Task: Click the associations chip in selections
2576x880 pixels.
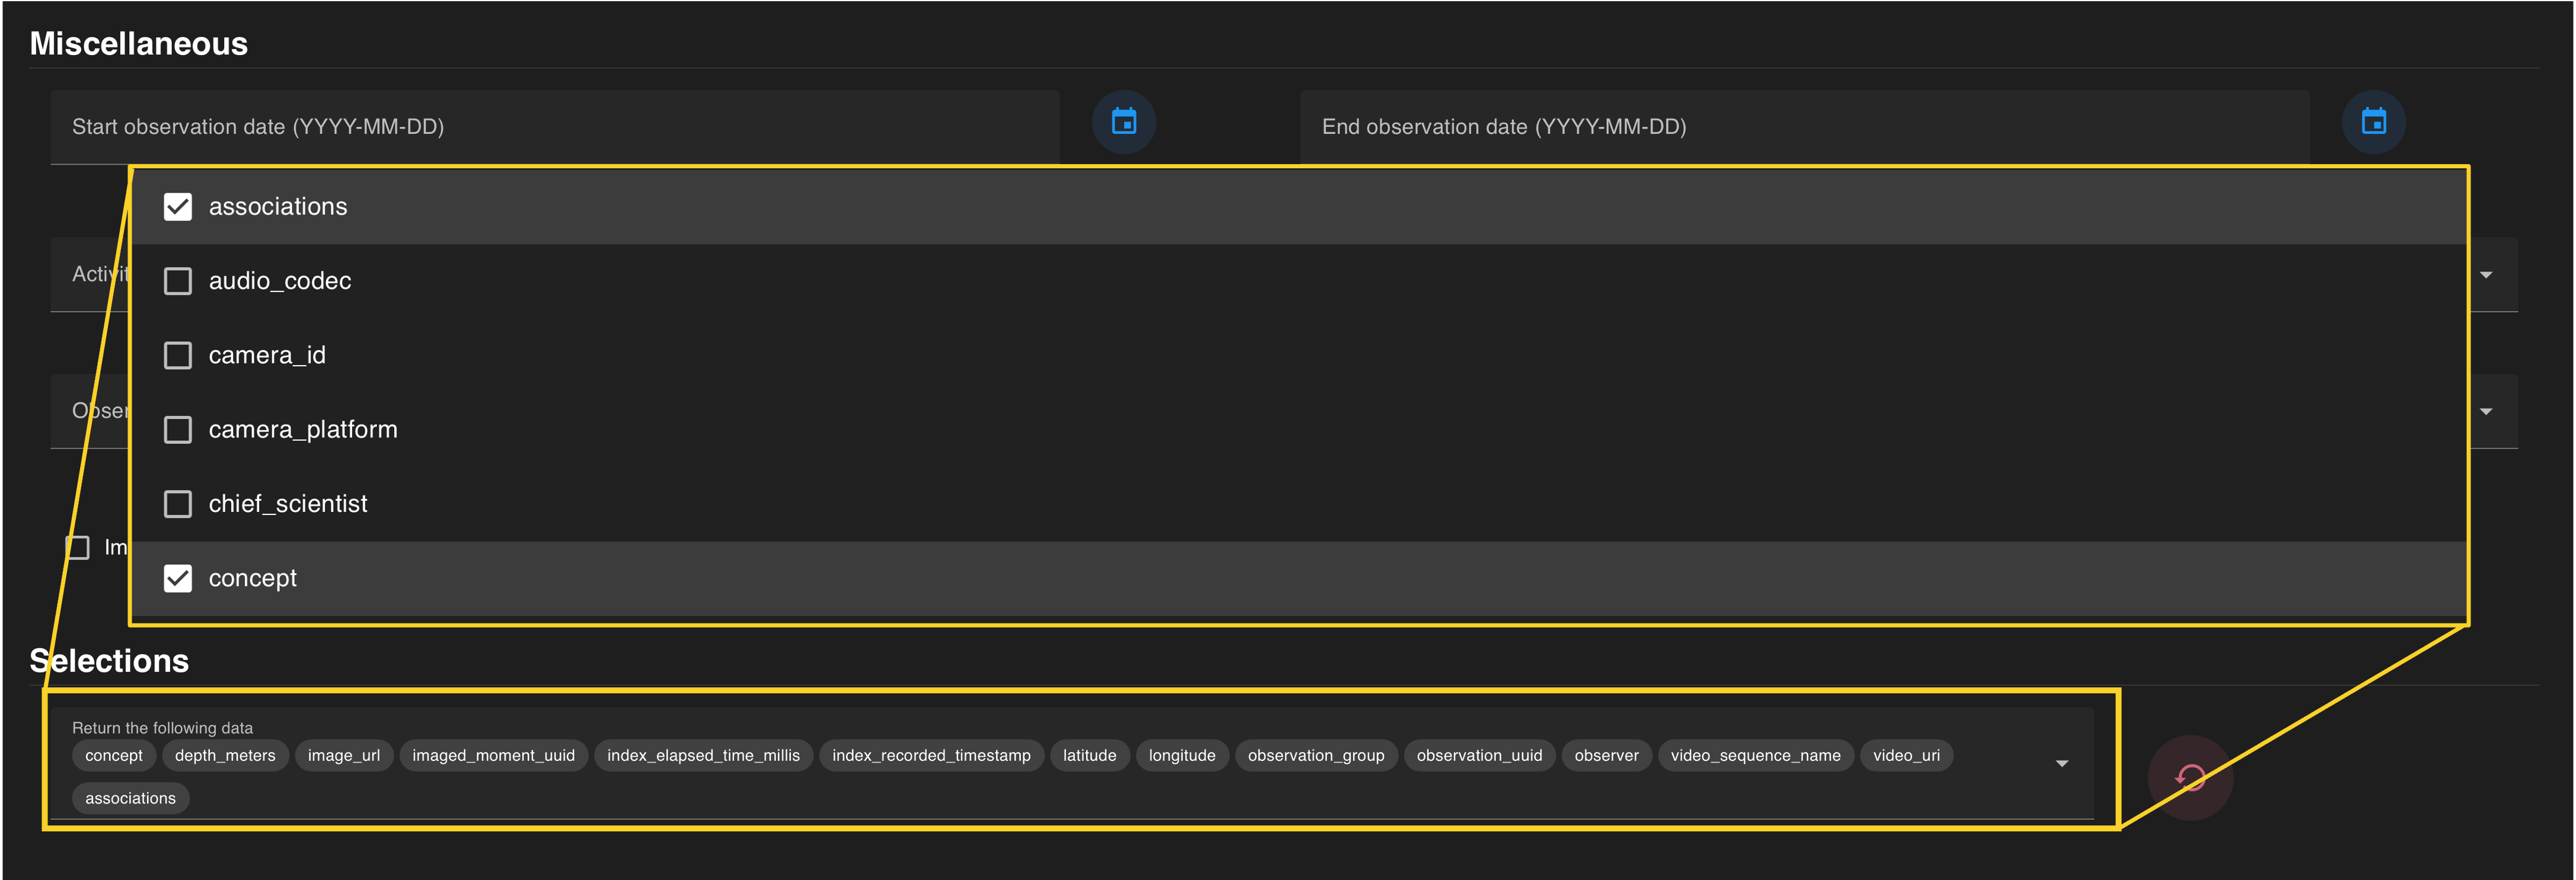Action: 130,798
